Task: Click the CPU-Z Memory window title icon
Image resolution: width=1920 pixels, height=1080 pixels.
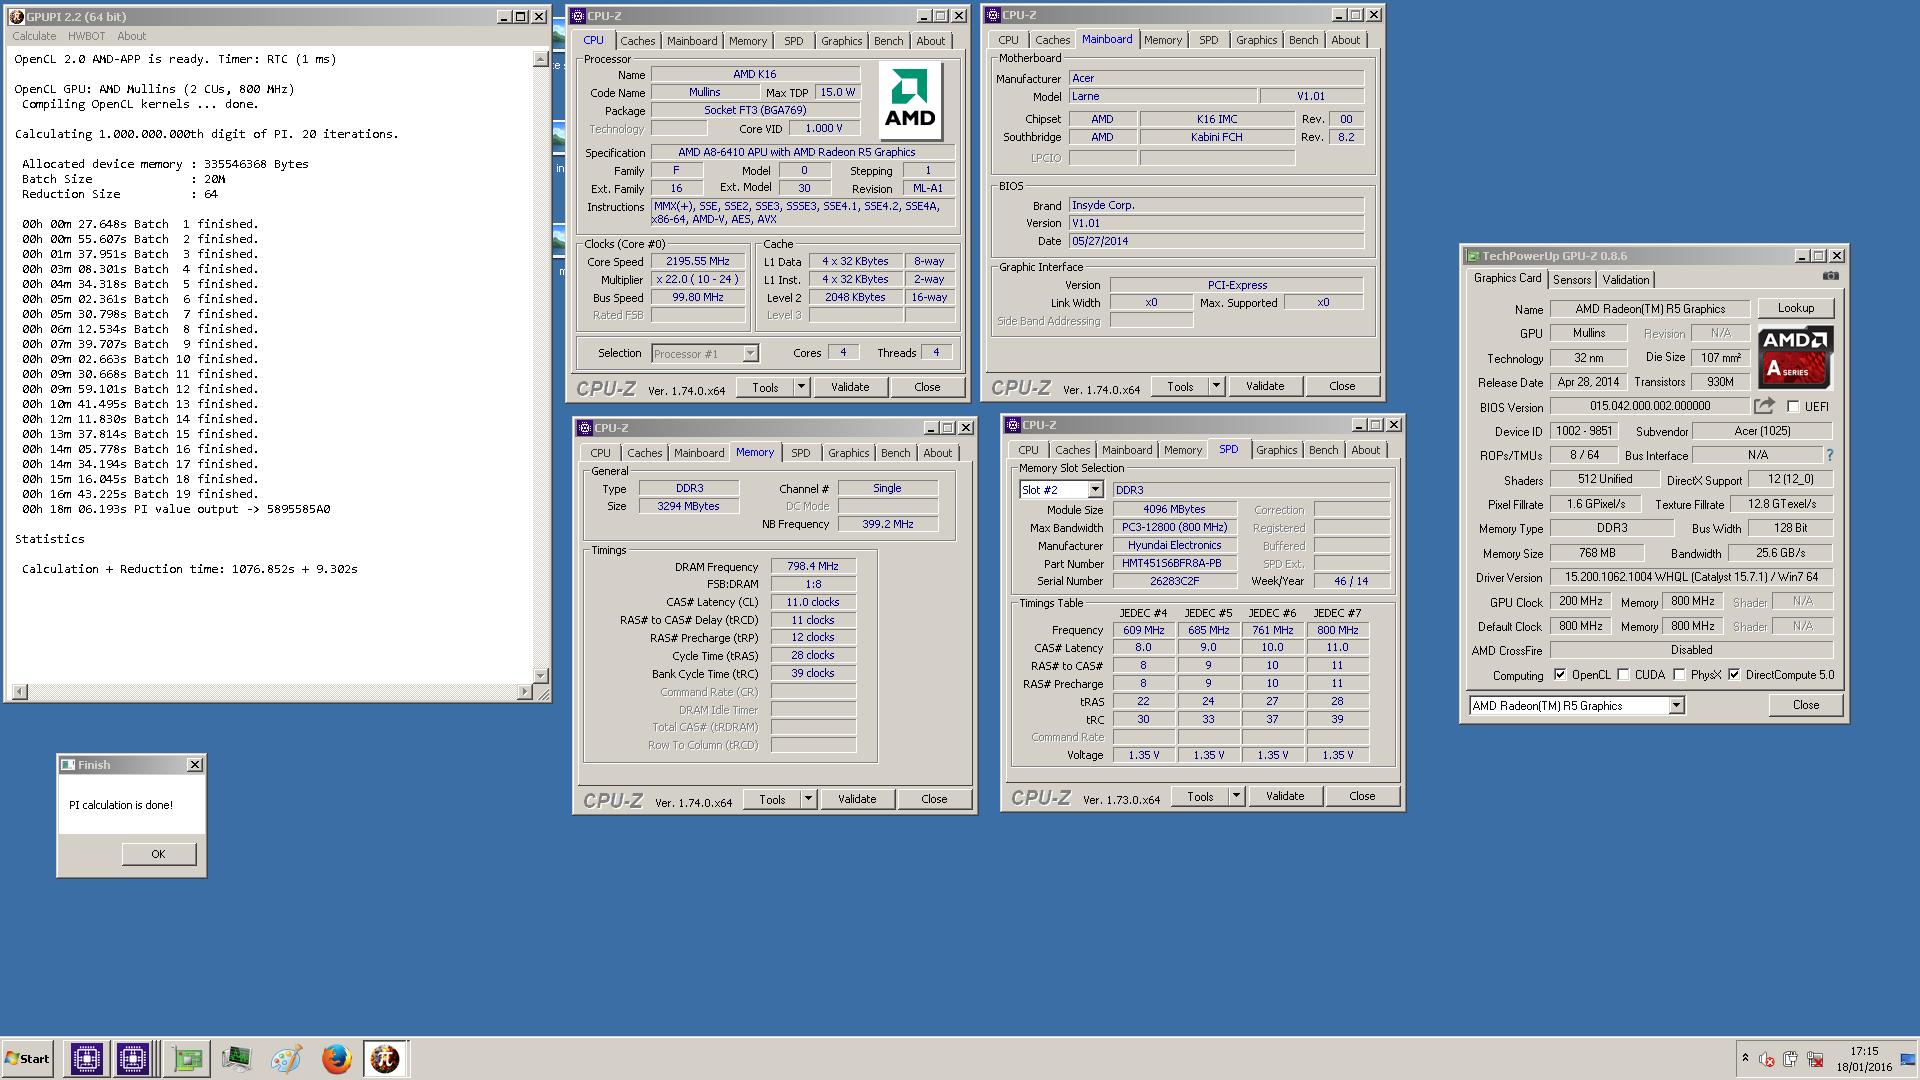Action: tap(584, 428)
